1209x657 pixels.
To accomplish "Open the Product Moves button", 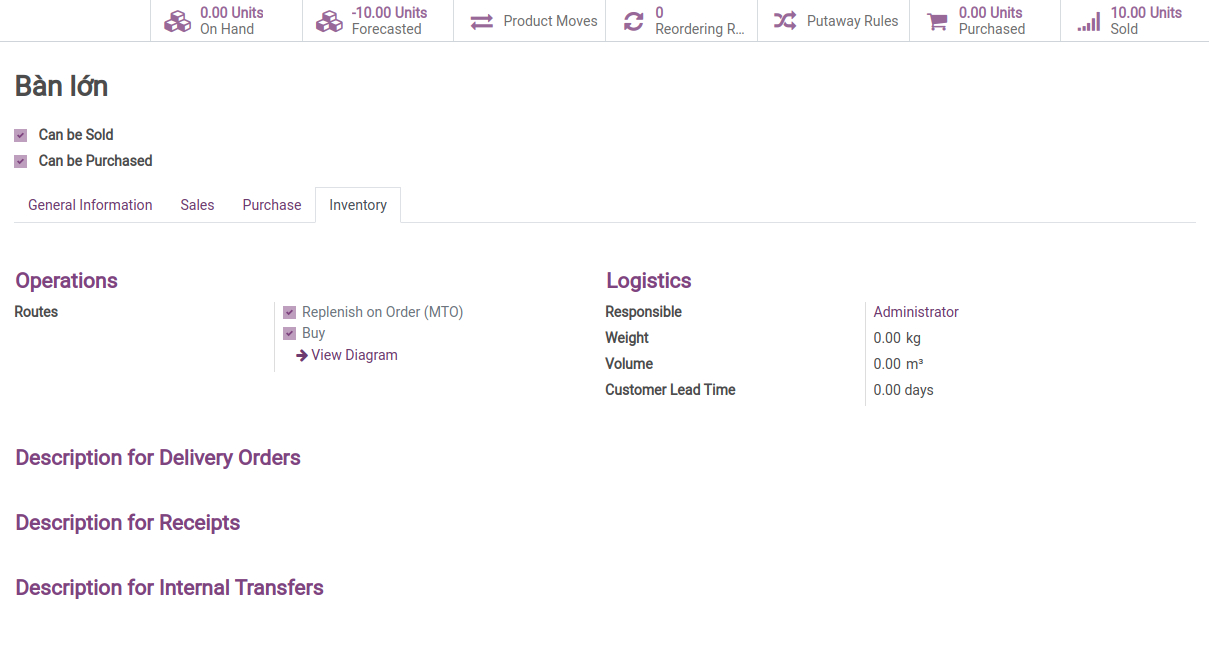I will coord(530,21).
